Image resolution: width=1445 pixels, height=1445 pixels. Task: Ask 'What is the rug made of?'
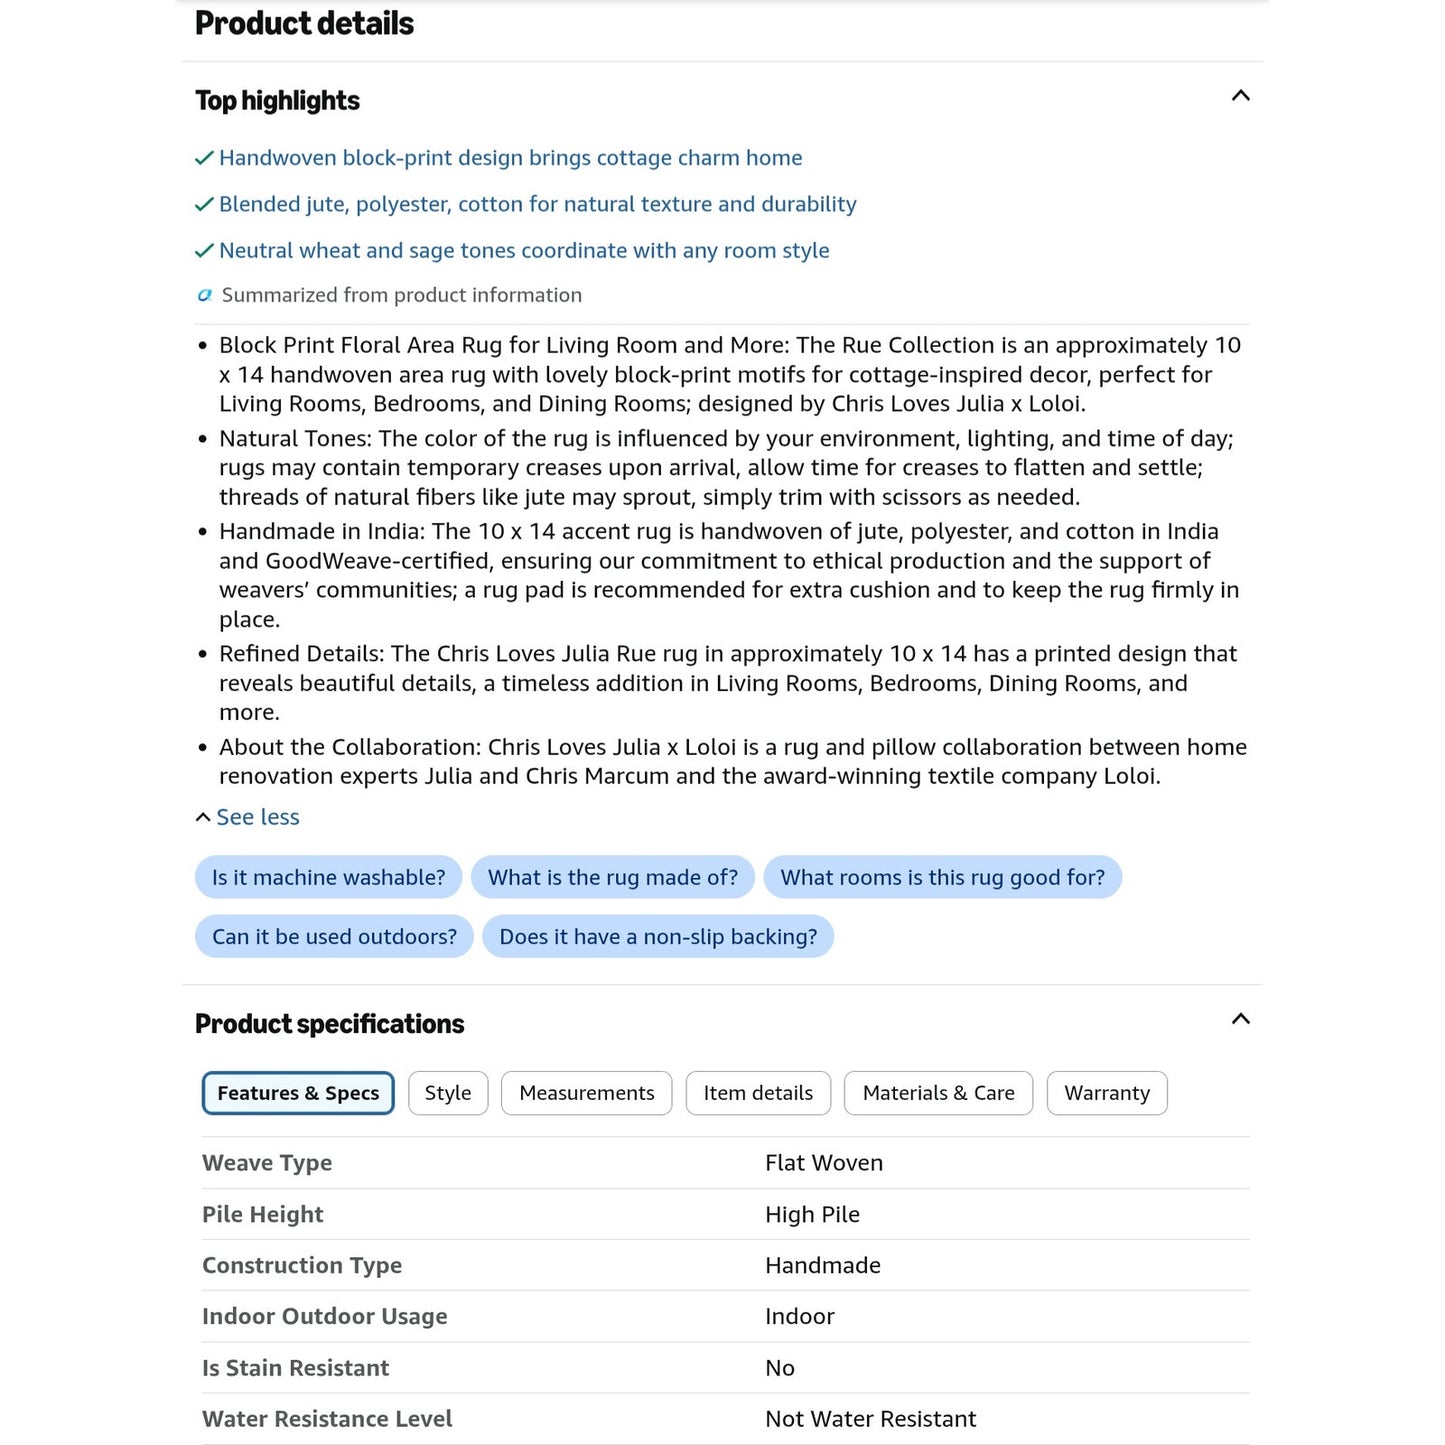coord(612,877)
